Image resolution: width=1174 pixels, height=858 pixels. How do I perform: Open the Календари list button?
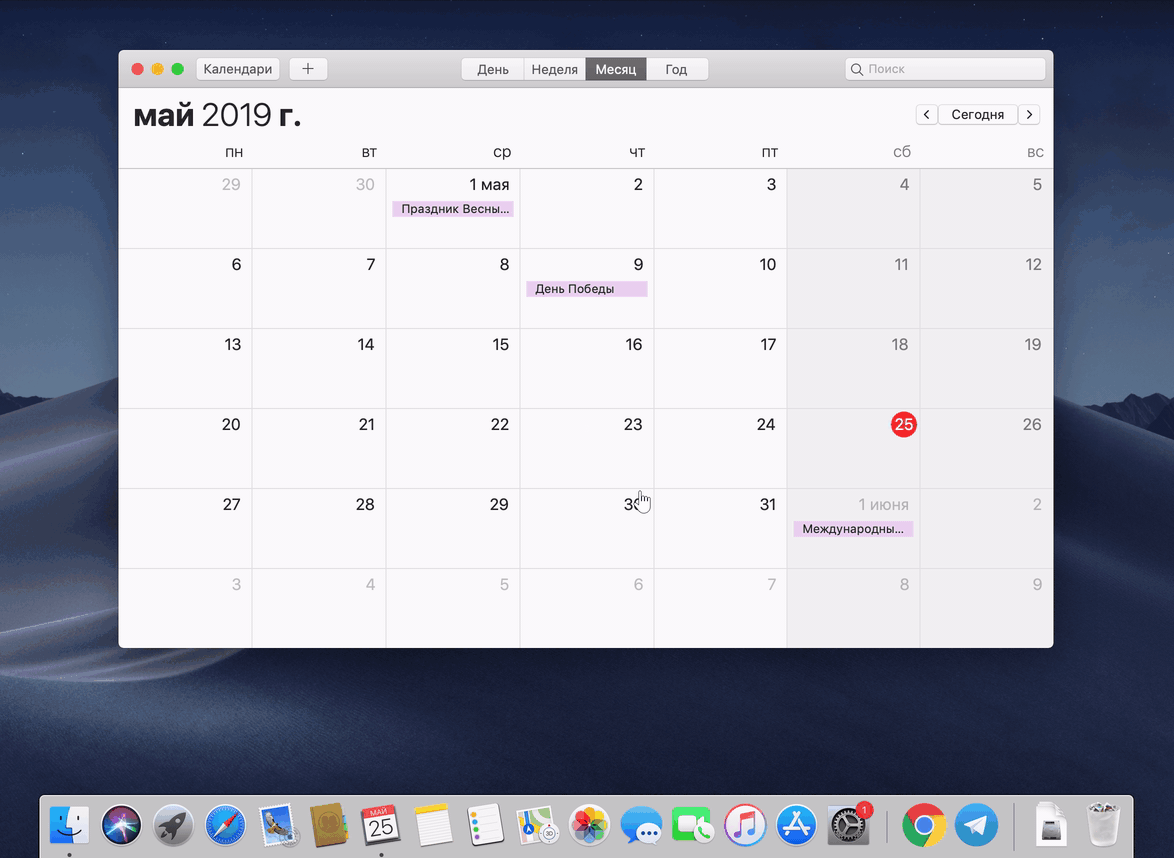pos(238,69)
